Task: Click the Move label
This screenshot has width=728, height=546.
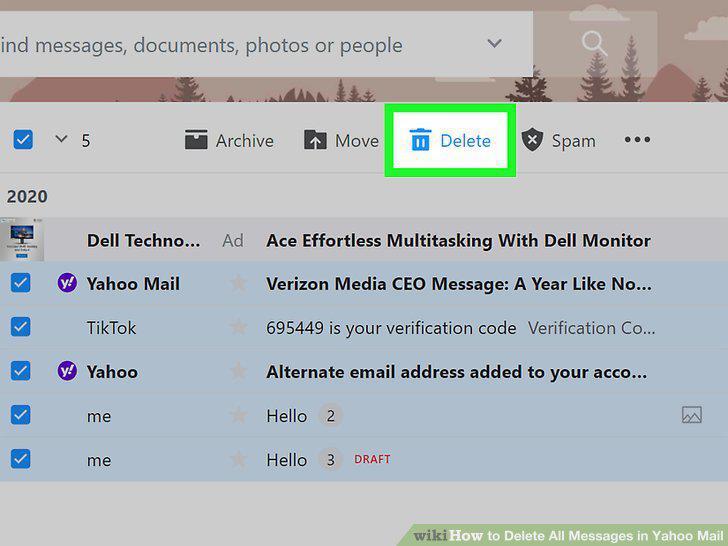Action: 357,141
